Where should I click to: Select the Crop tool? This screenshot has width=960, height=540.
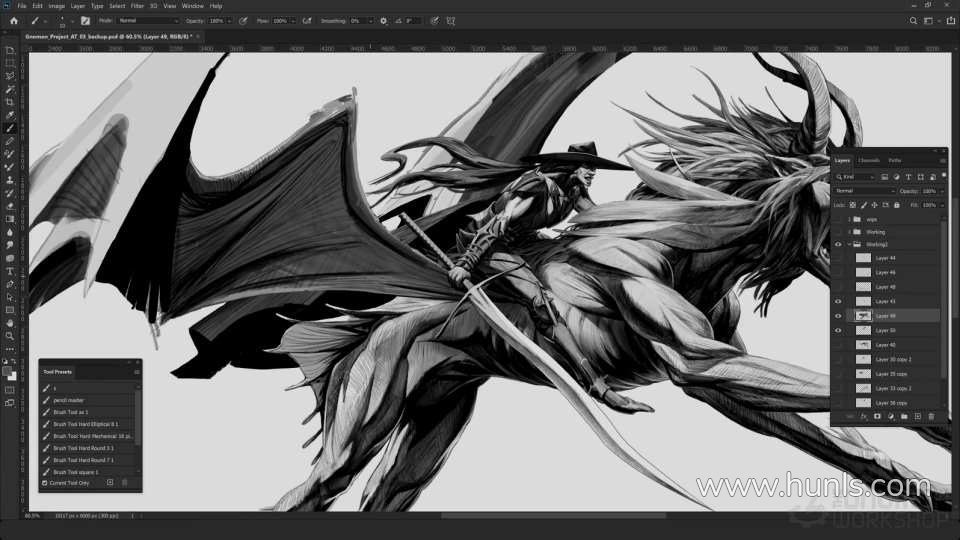pos(10,102)
